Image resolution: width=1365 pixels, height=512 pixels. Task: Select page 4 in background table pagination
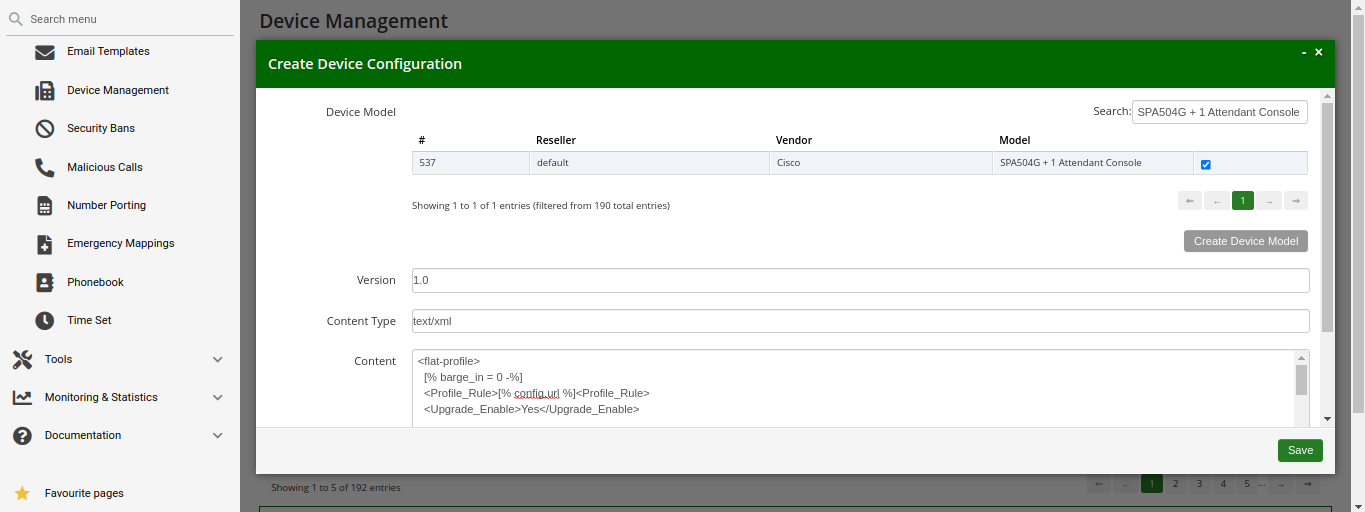[1223, 484]
